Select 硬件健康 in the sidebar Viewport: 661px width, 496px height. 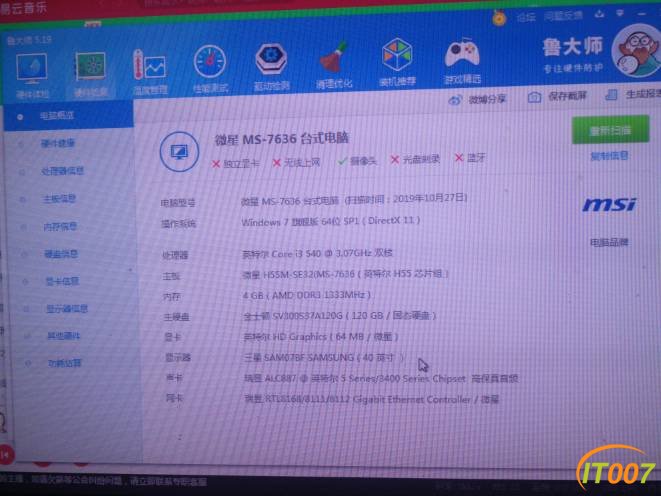click(x=58, y=143)
